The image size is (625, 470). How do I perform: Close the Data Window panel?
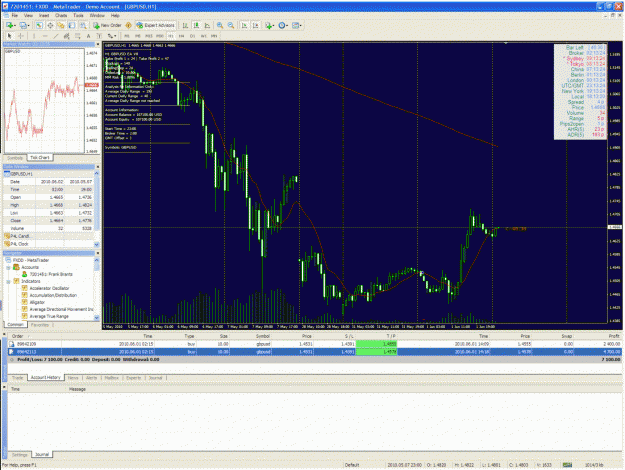pyautogui.click(x=98, y=167)
